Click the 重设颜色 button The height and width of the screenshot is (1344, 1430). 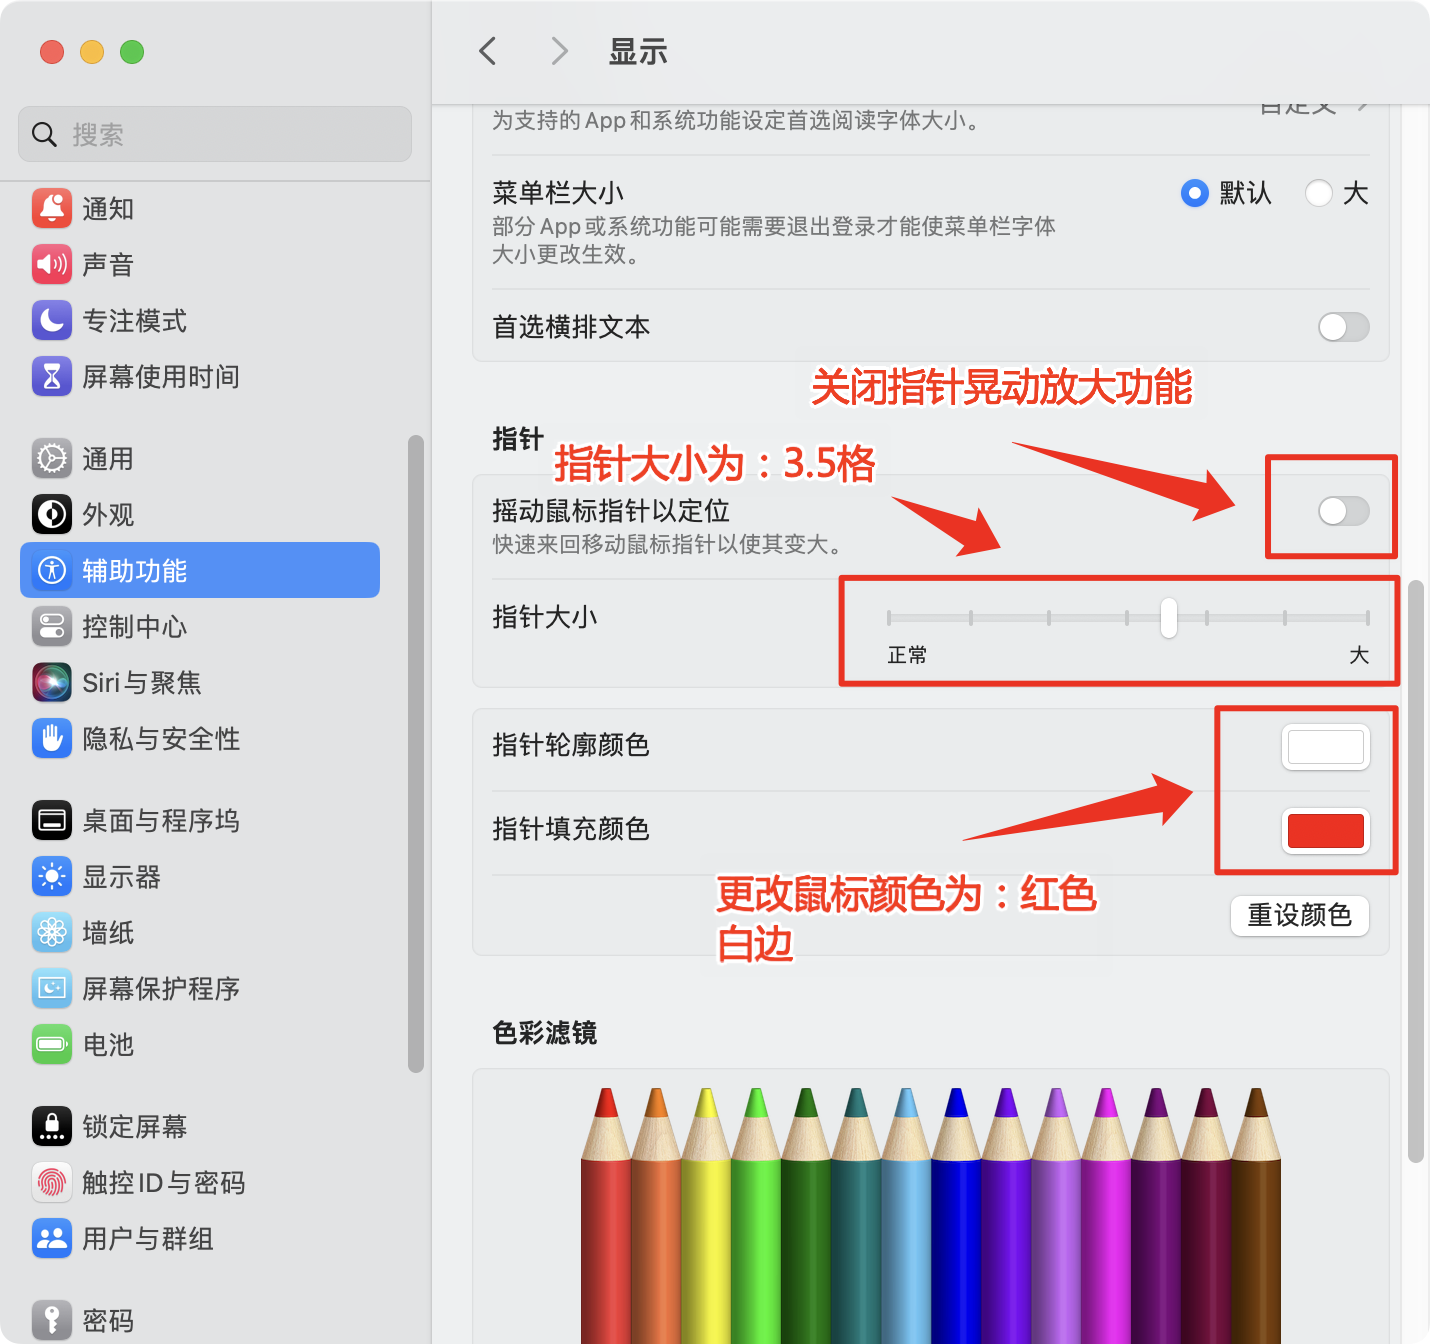1299,915
